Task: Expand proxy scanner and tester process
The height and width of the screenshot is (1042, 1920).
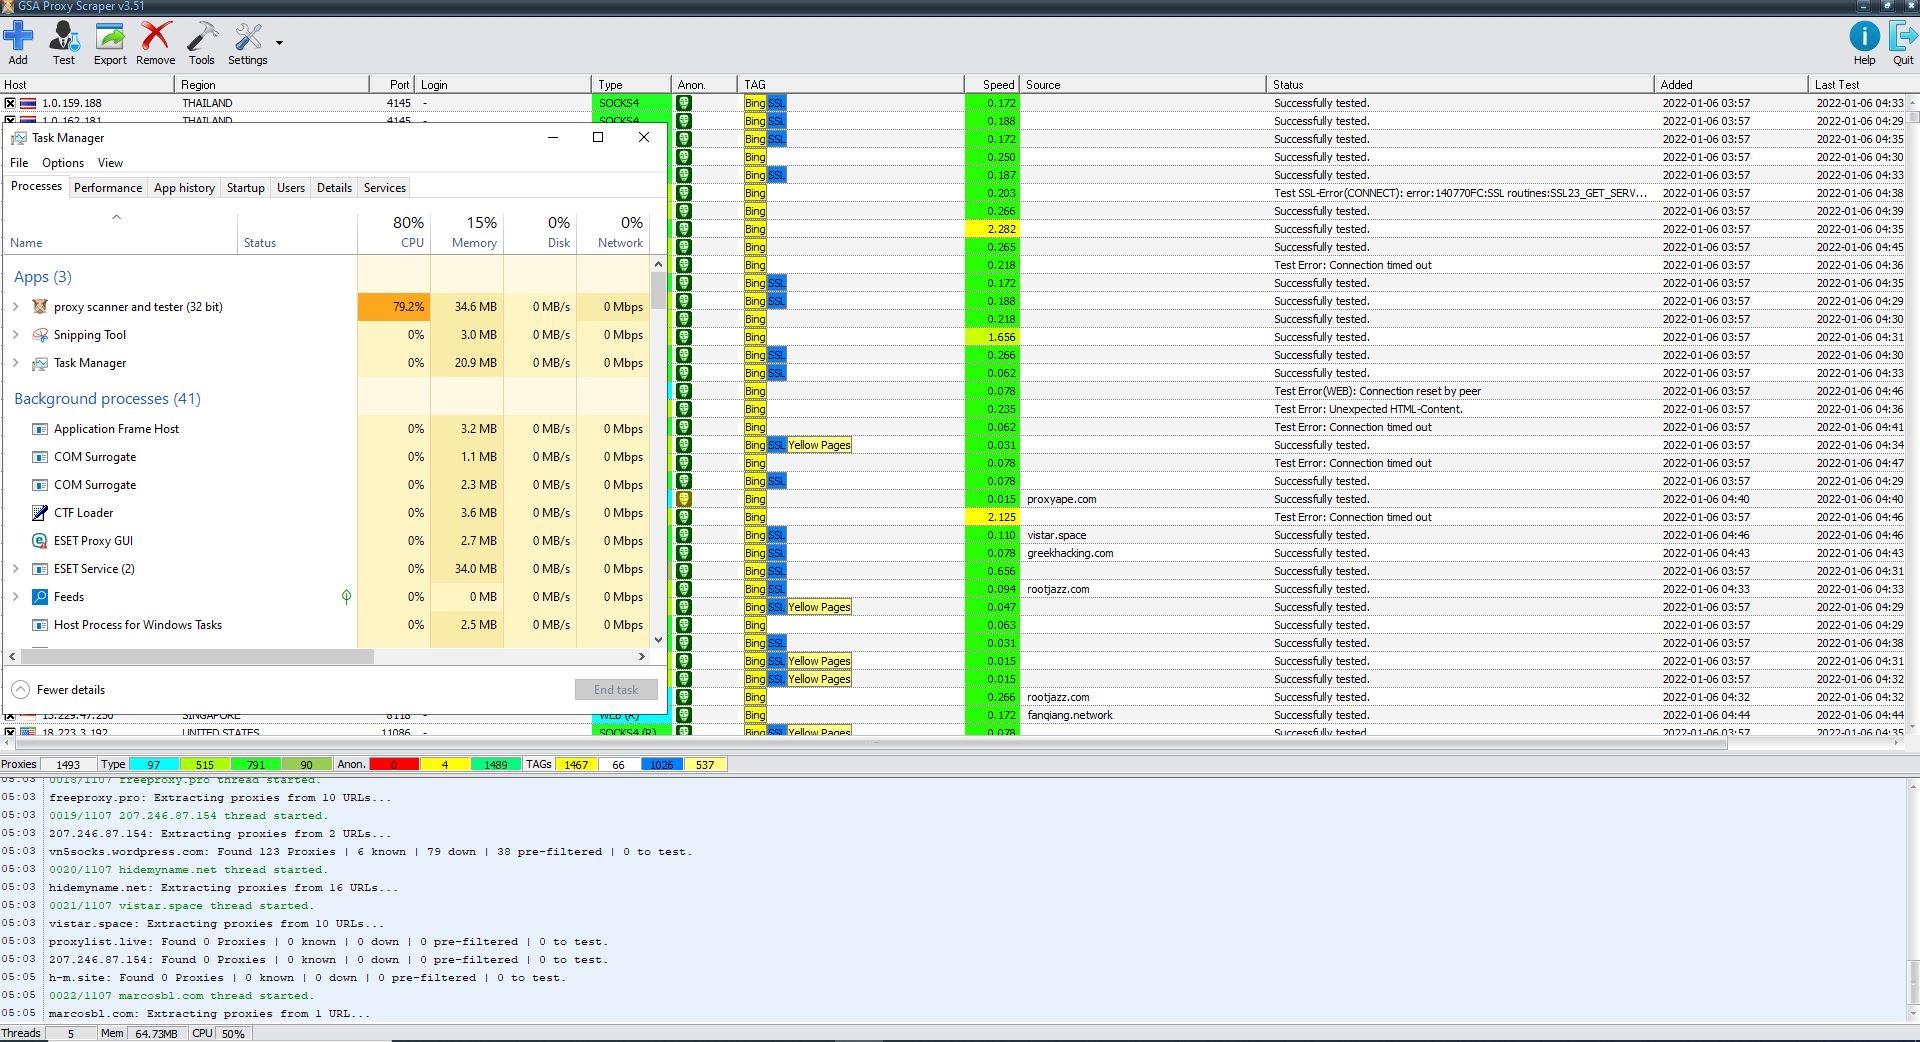Action: [16, 307]
